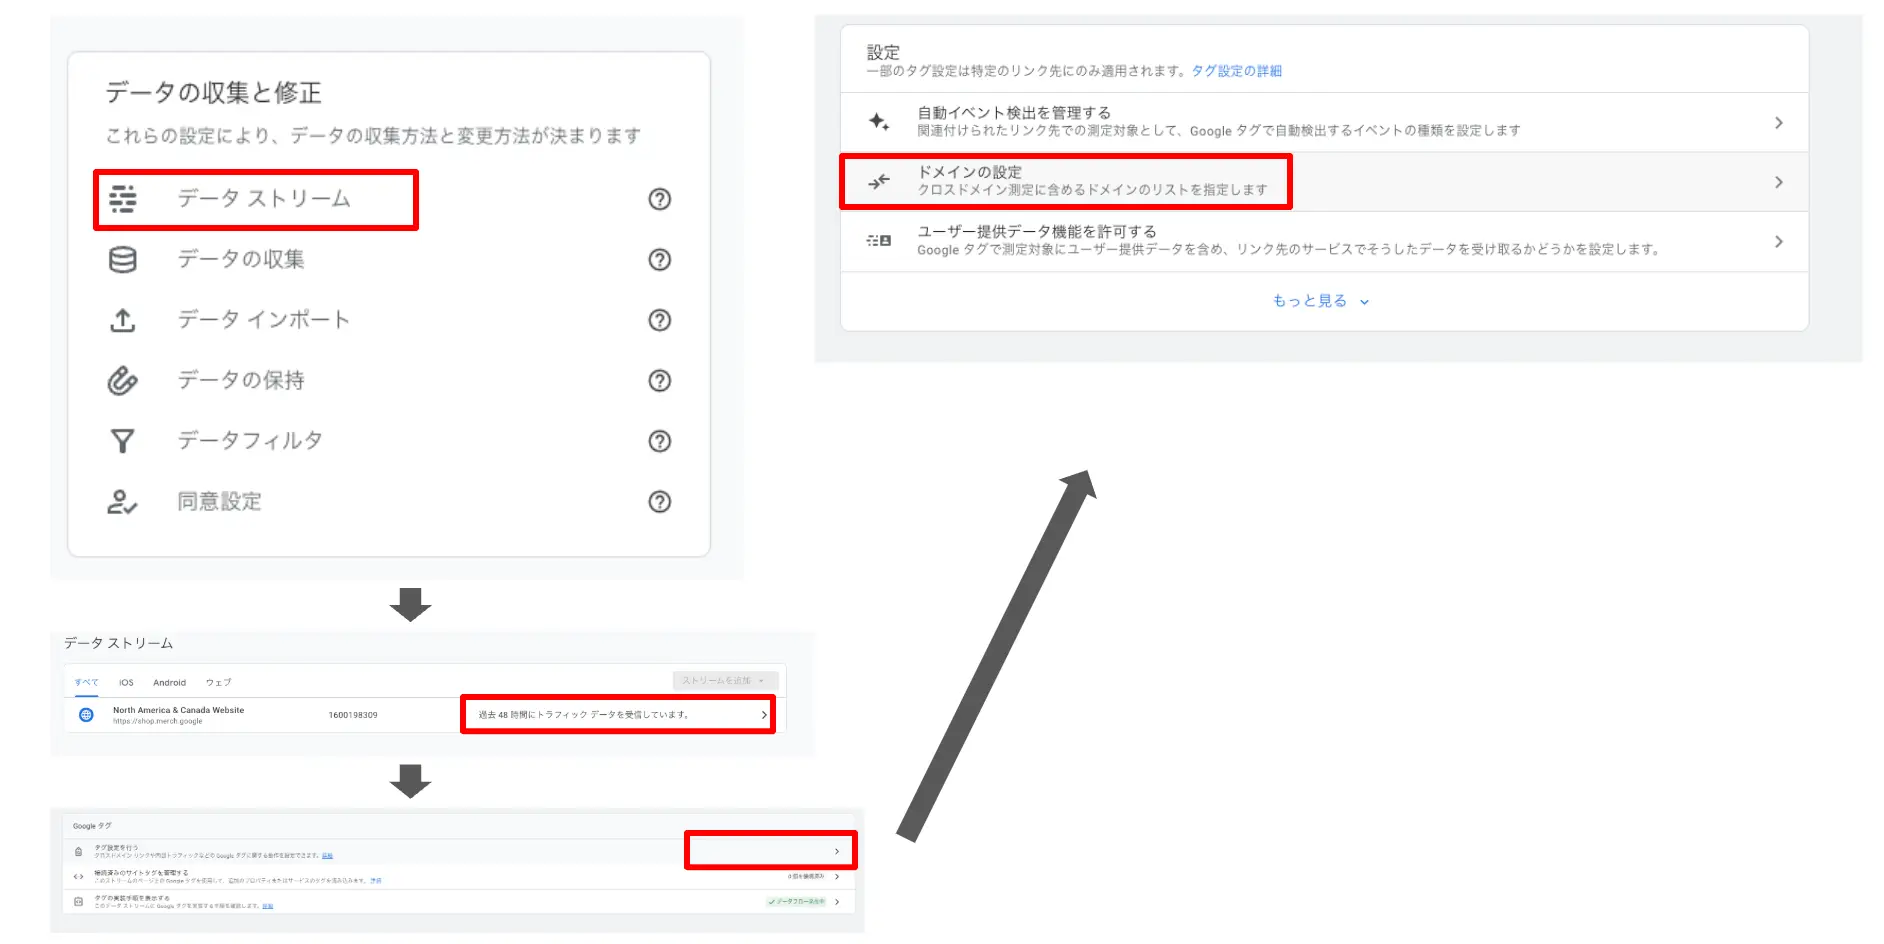Switch to the Android tab
The image size is (1884, 944).
pos(169,683)
